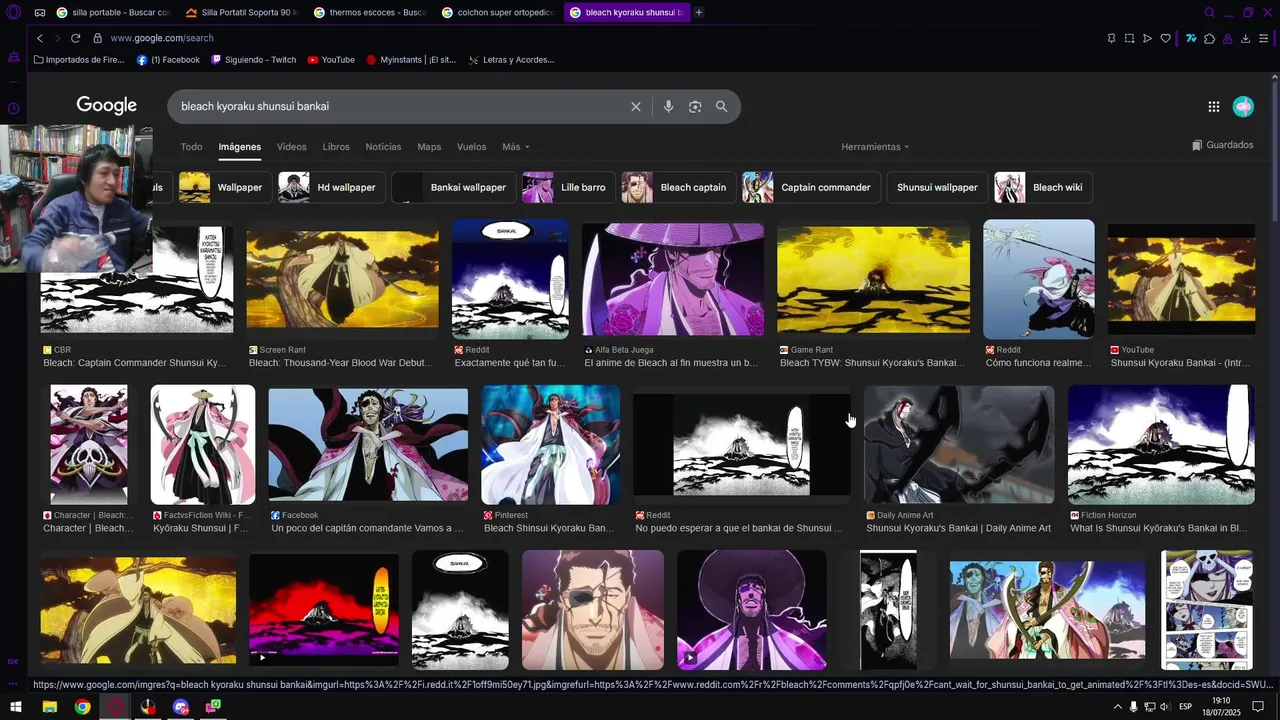Open Windows Start menu
This screenshot has height=720, width=1280.
[15, 707]
